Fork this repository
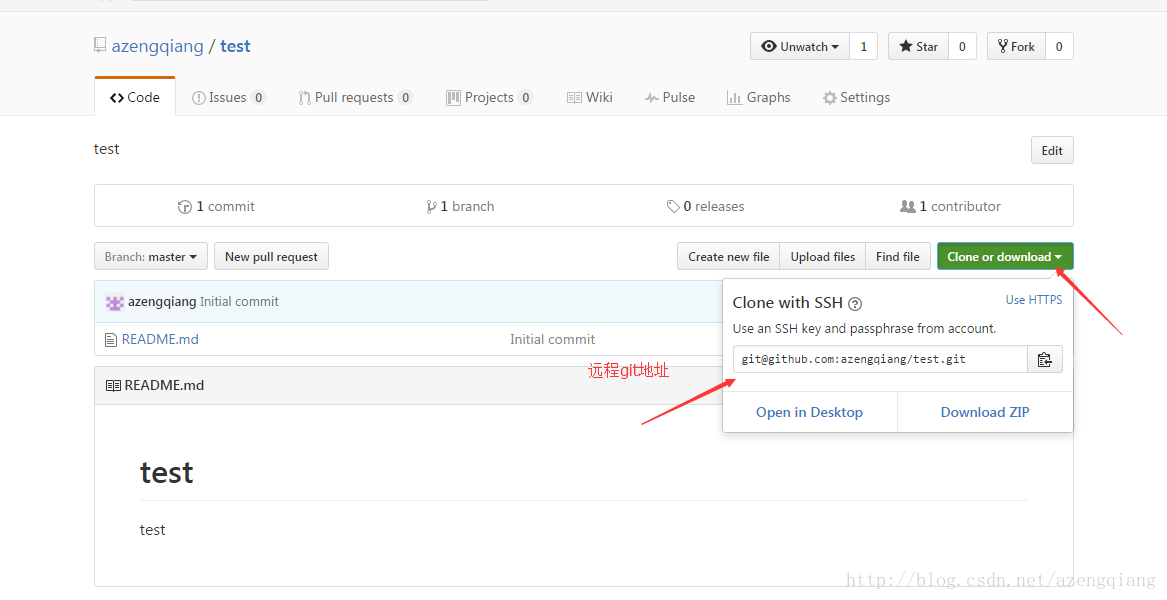The width and height of the screenshot is (1167, 600). [x=1016, y=46]
